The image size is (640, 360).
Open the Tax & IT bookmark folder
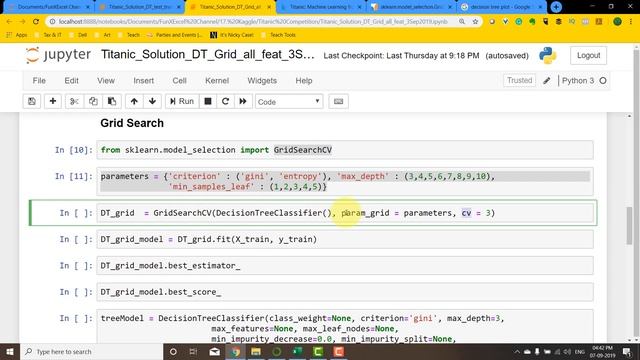pos(48,35)
